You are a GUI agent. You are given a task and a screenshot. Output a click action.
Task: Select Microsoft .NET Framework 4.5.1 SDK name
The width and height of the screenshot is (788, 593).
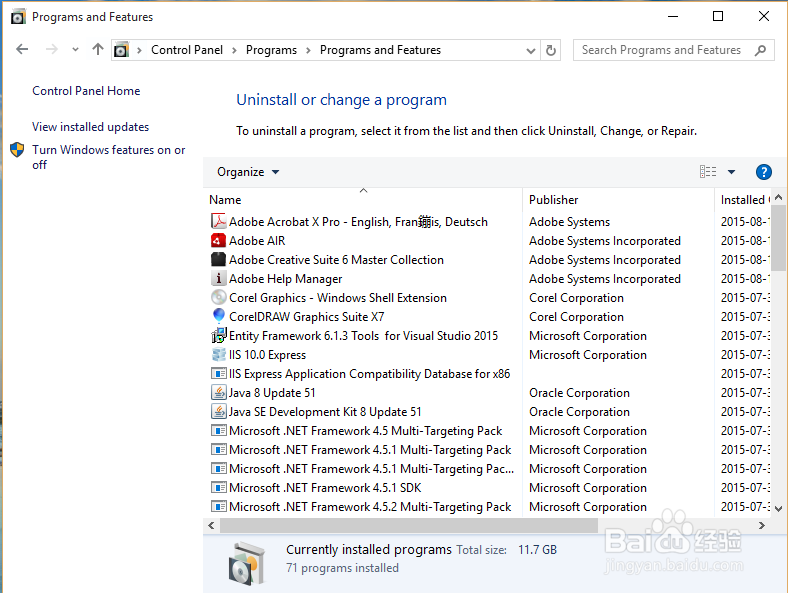pyautogui.click(x=325, y=487)
